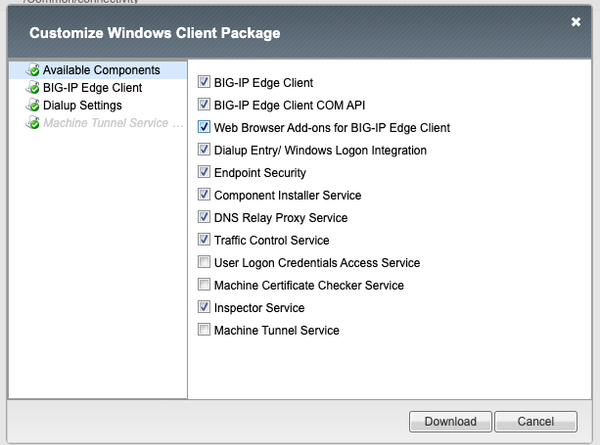Image resolution: width=600 pixels, height=445 pixels.
Task: Uncheck Dialup Entry/Windows Logon Integration
Action: [204, 150]
